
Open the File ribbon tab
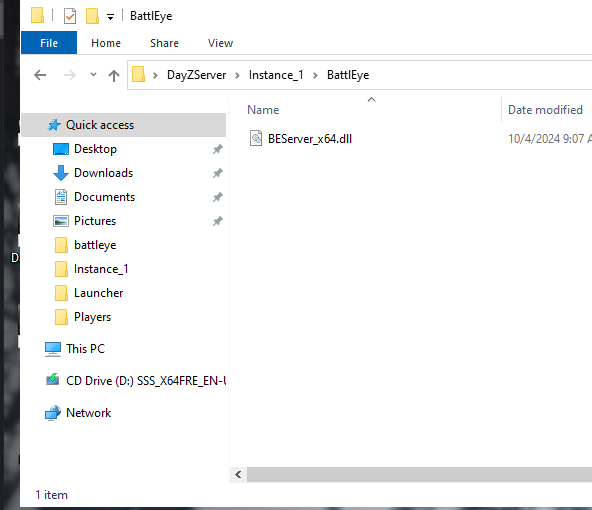tap(49, 43)
